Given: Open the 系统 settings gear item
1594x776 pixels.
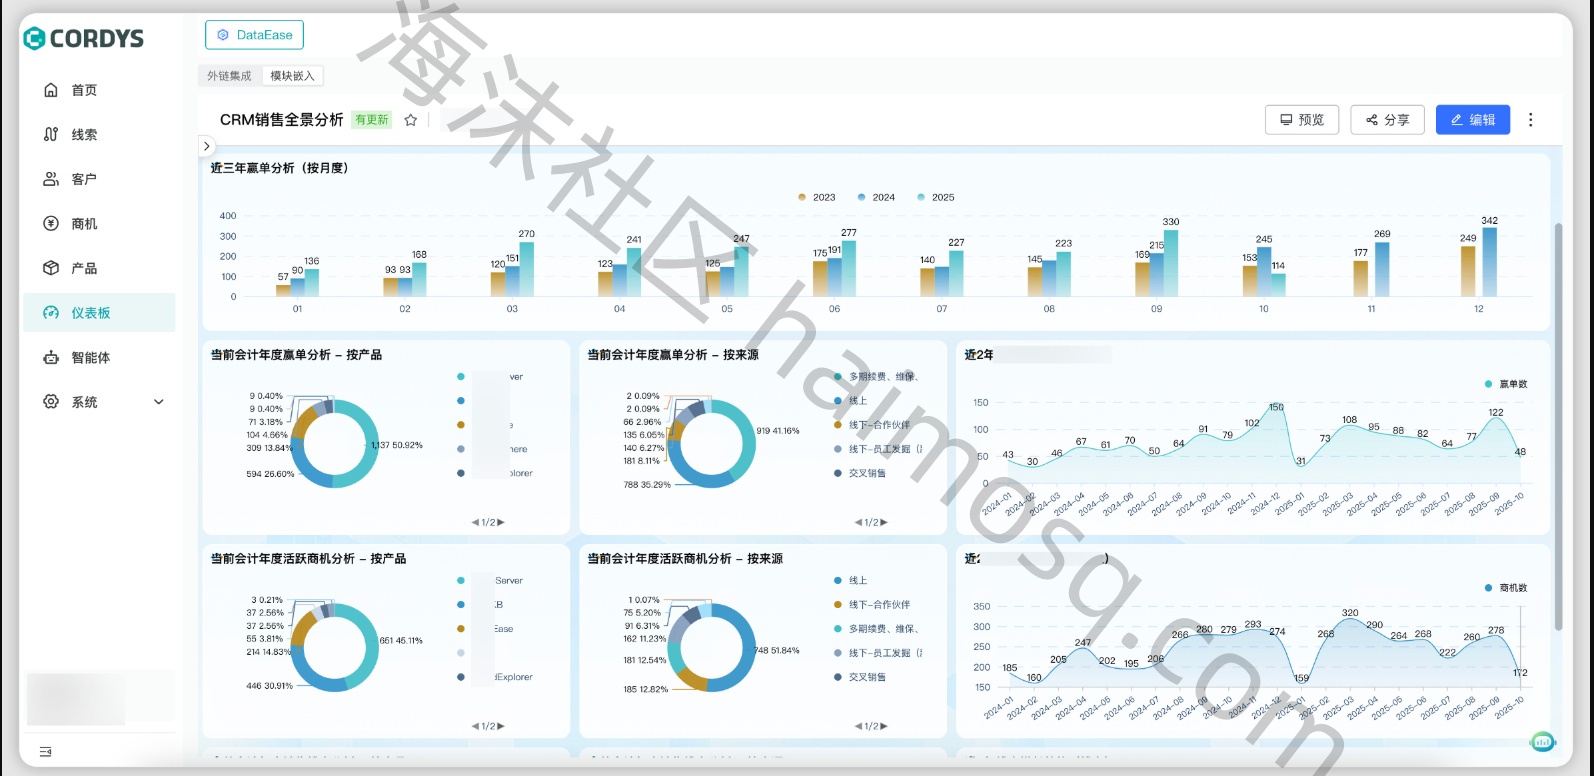Looking at the screenshot, I should [51, 402].
